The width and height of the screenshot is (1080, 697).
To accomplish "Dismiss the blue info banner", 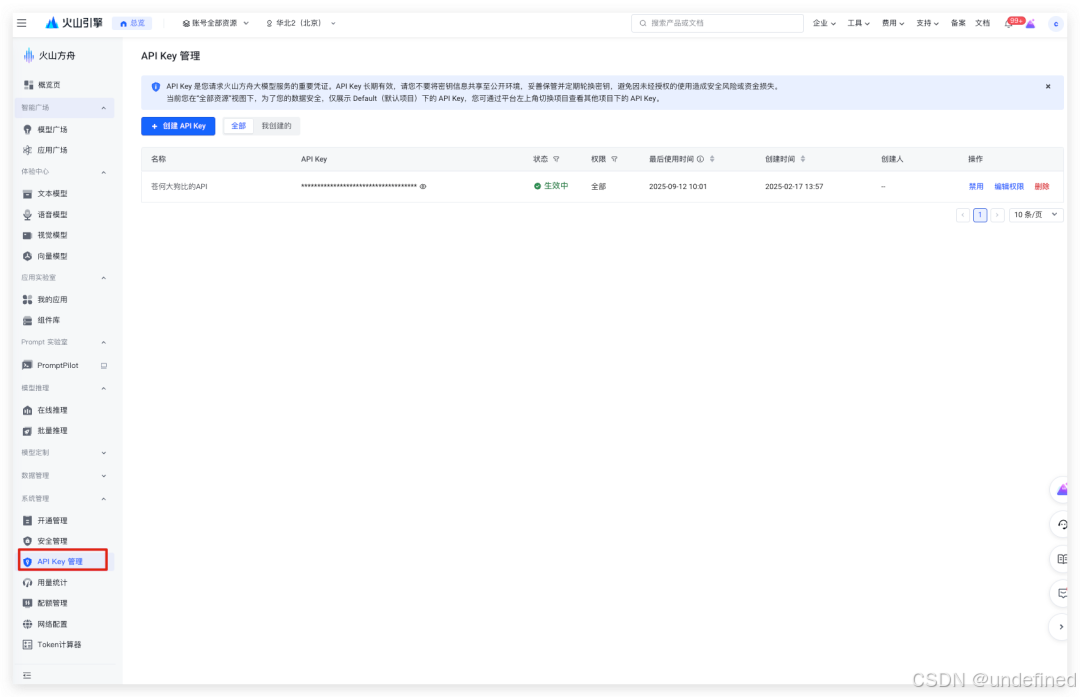I will click(1048, 87).
